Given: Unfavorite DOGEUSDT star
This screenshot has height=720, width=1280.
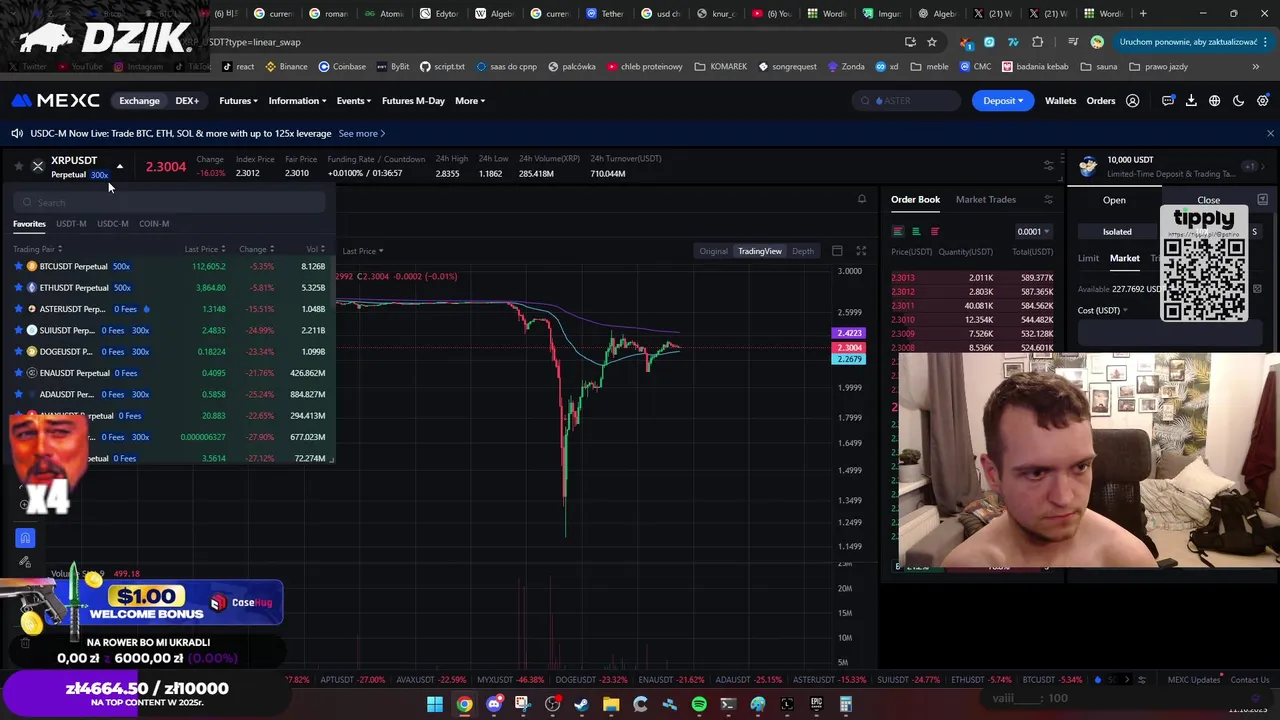Looking at the screenshot, I should point(18,352).
